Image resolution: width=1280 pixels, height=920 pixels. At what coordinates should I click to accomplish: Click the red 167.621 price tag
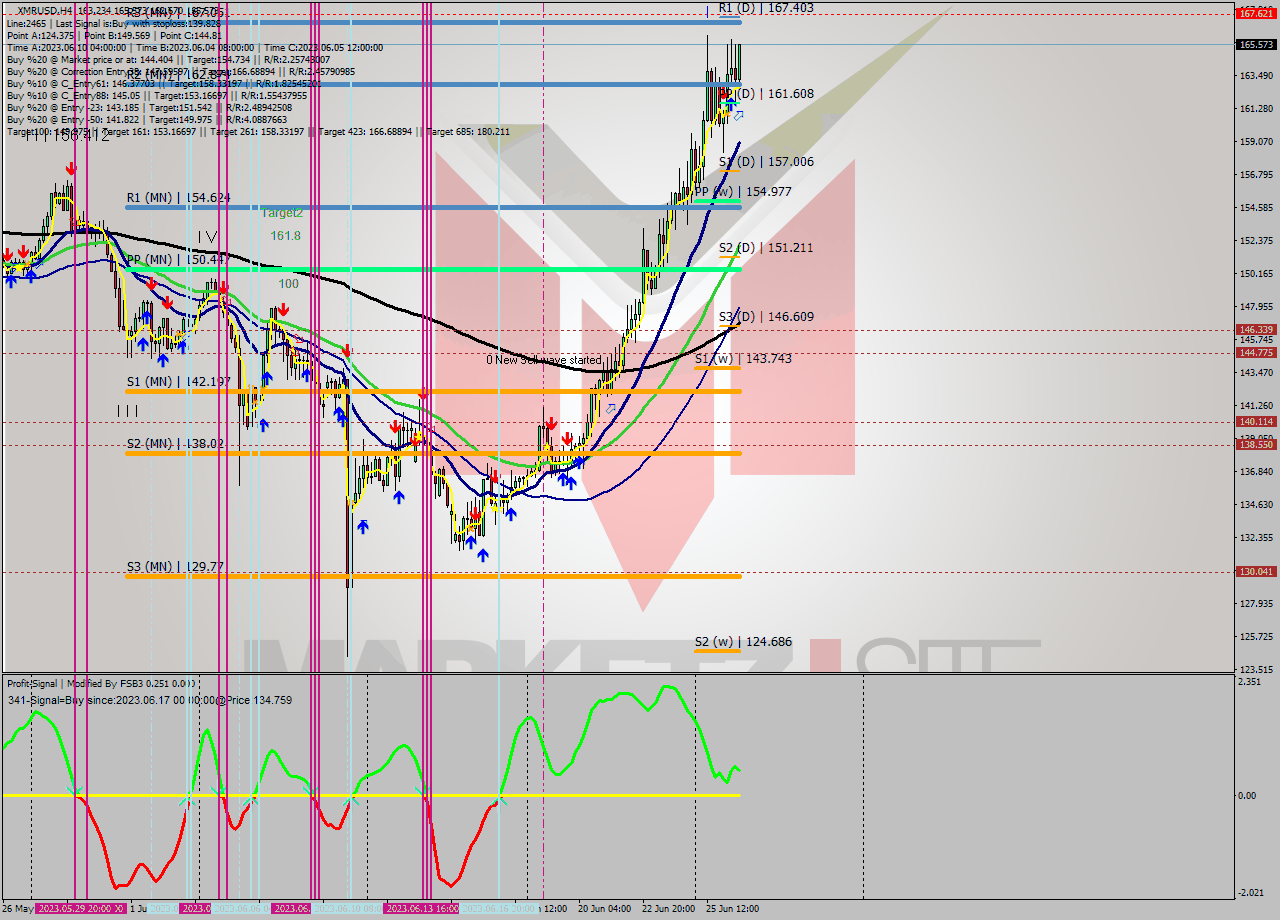click(1255, 14)
